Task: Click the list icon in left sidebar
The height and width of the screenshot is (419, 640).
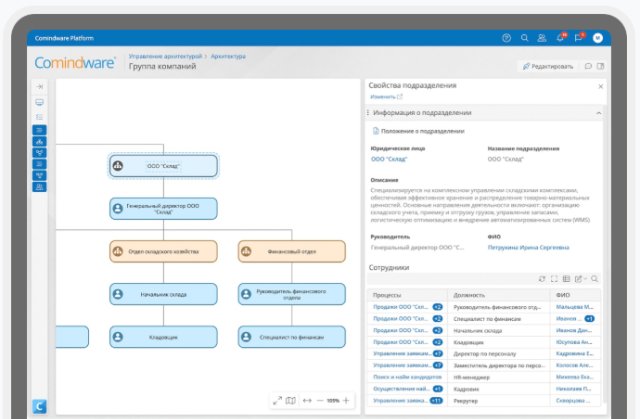Action: (40, 117)
